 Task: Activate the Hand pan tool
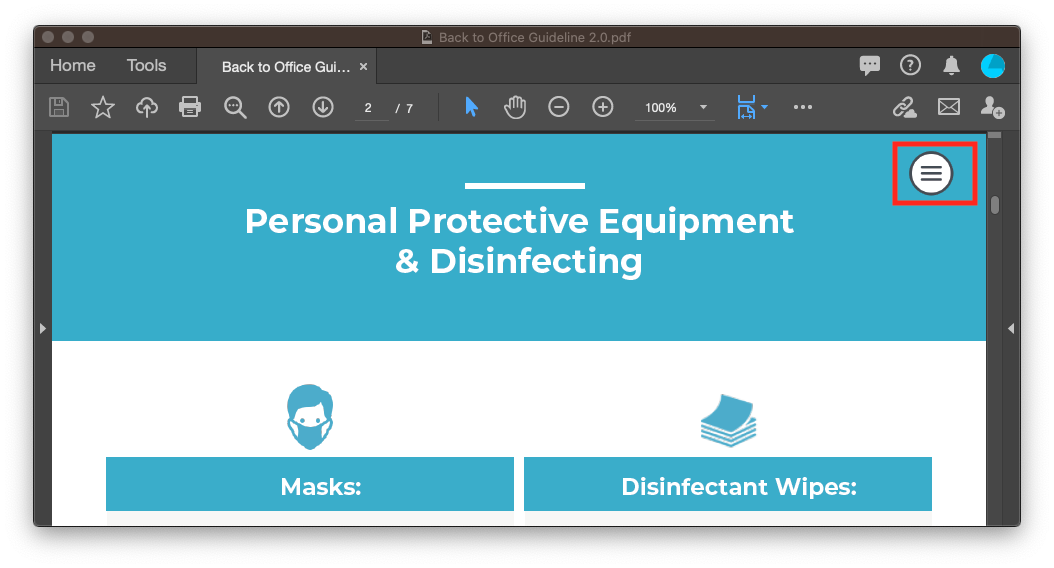click(515, 108)
